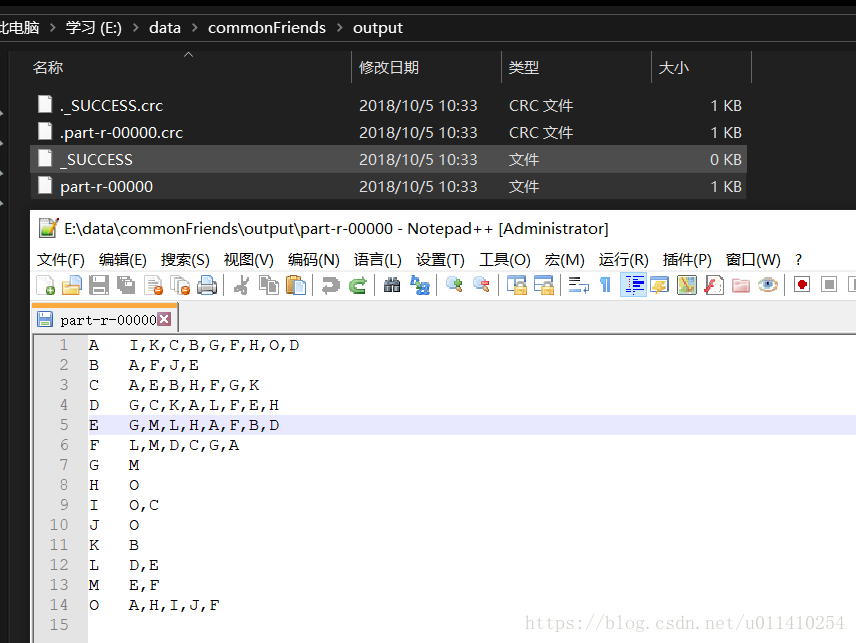Toggle Show All Characters pilcrow icon
Image resolution: width=856 pixels, height=643 pixels.
(x=605, y=285)
